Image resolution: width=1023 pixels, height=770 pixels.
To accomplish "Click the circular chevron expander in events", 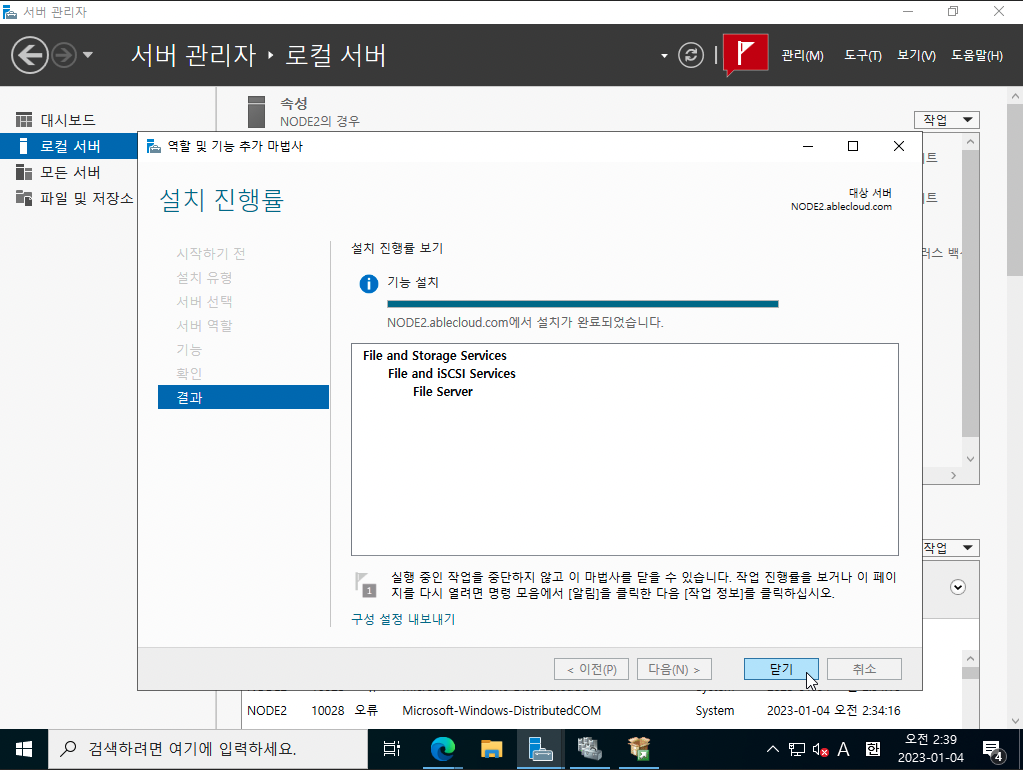I will tap(958, 587).
